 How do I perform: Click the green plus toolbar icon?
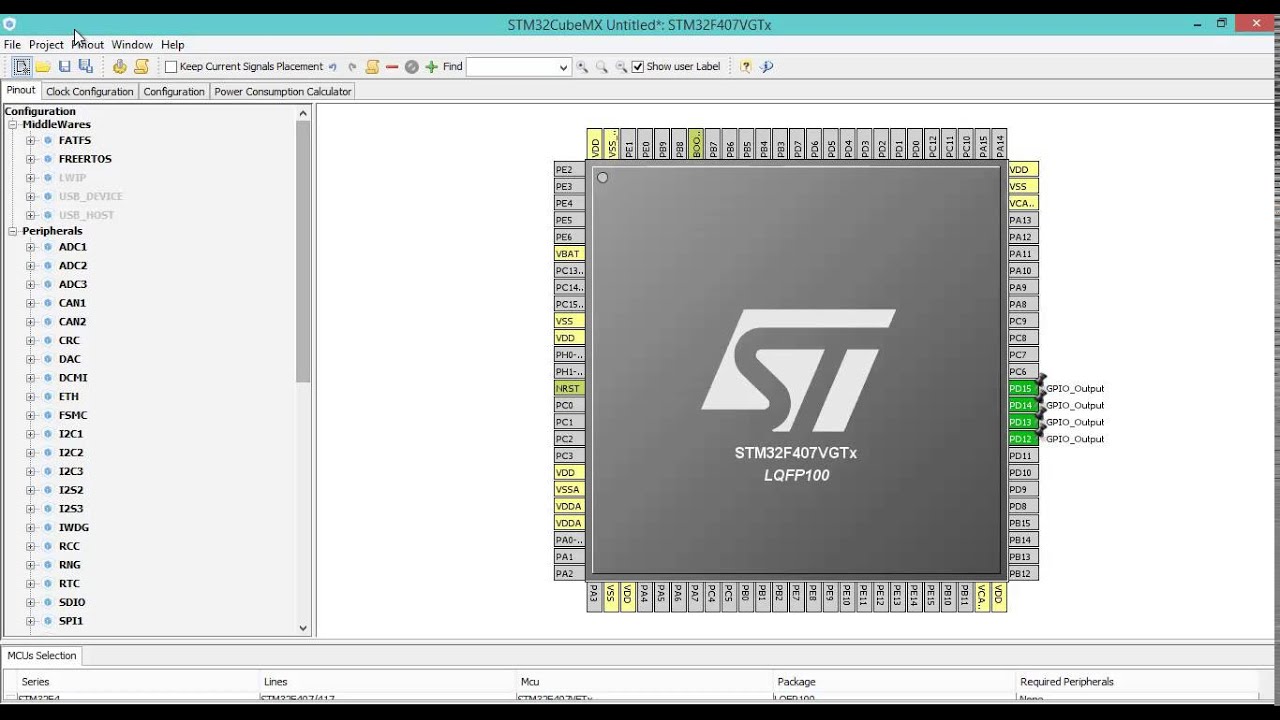pos(431,67)
